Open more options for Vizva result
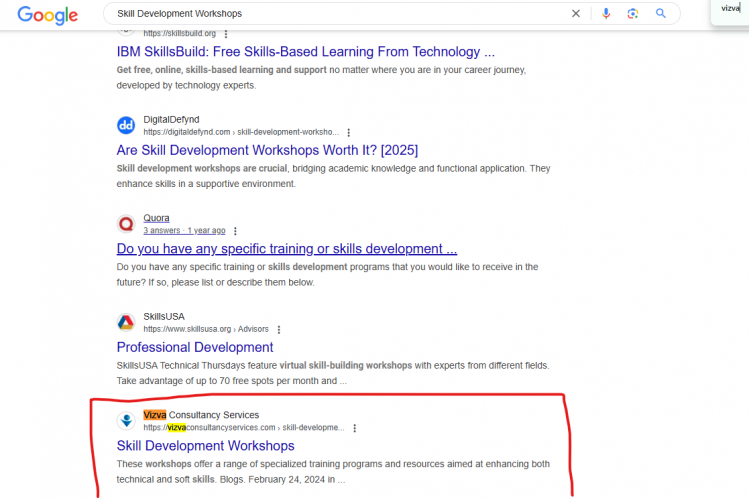 coord(354,428)
